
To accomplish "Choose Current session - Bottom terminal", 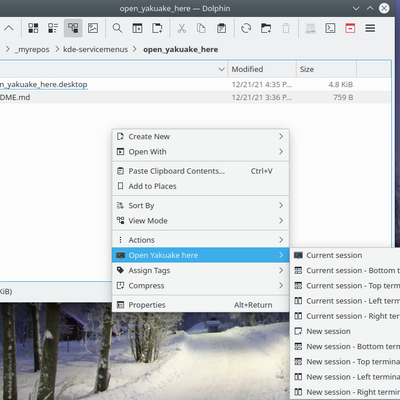I will (x=346, y=270).
